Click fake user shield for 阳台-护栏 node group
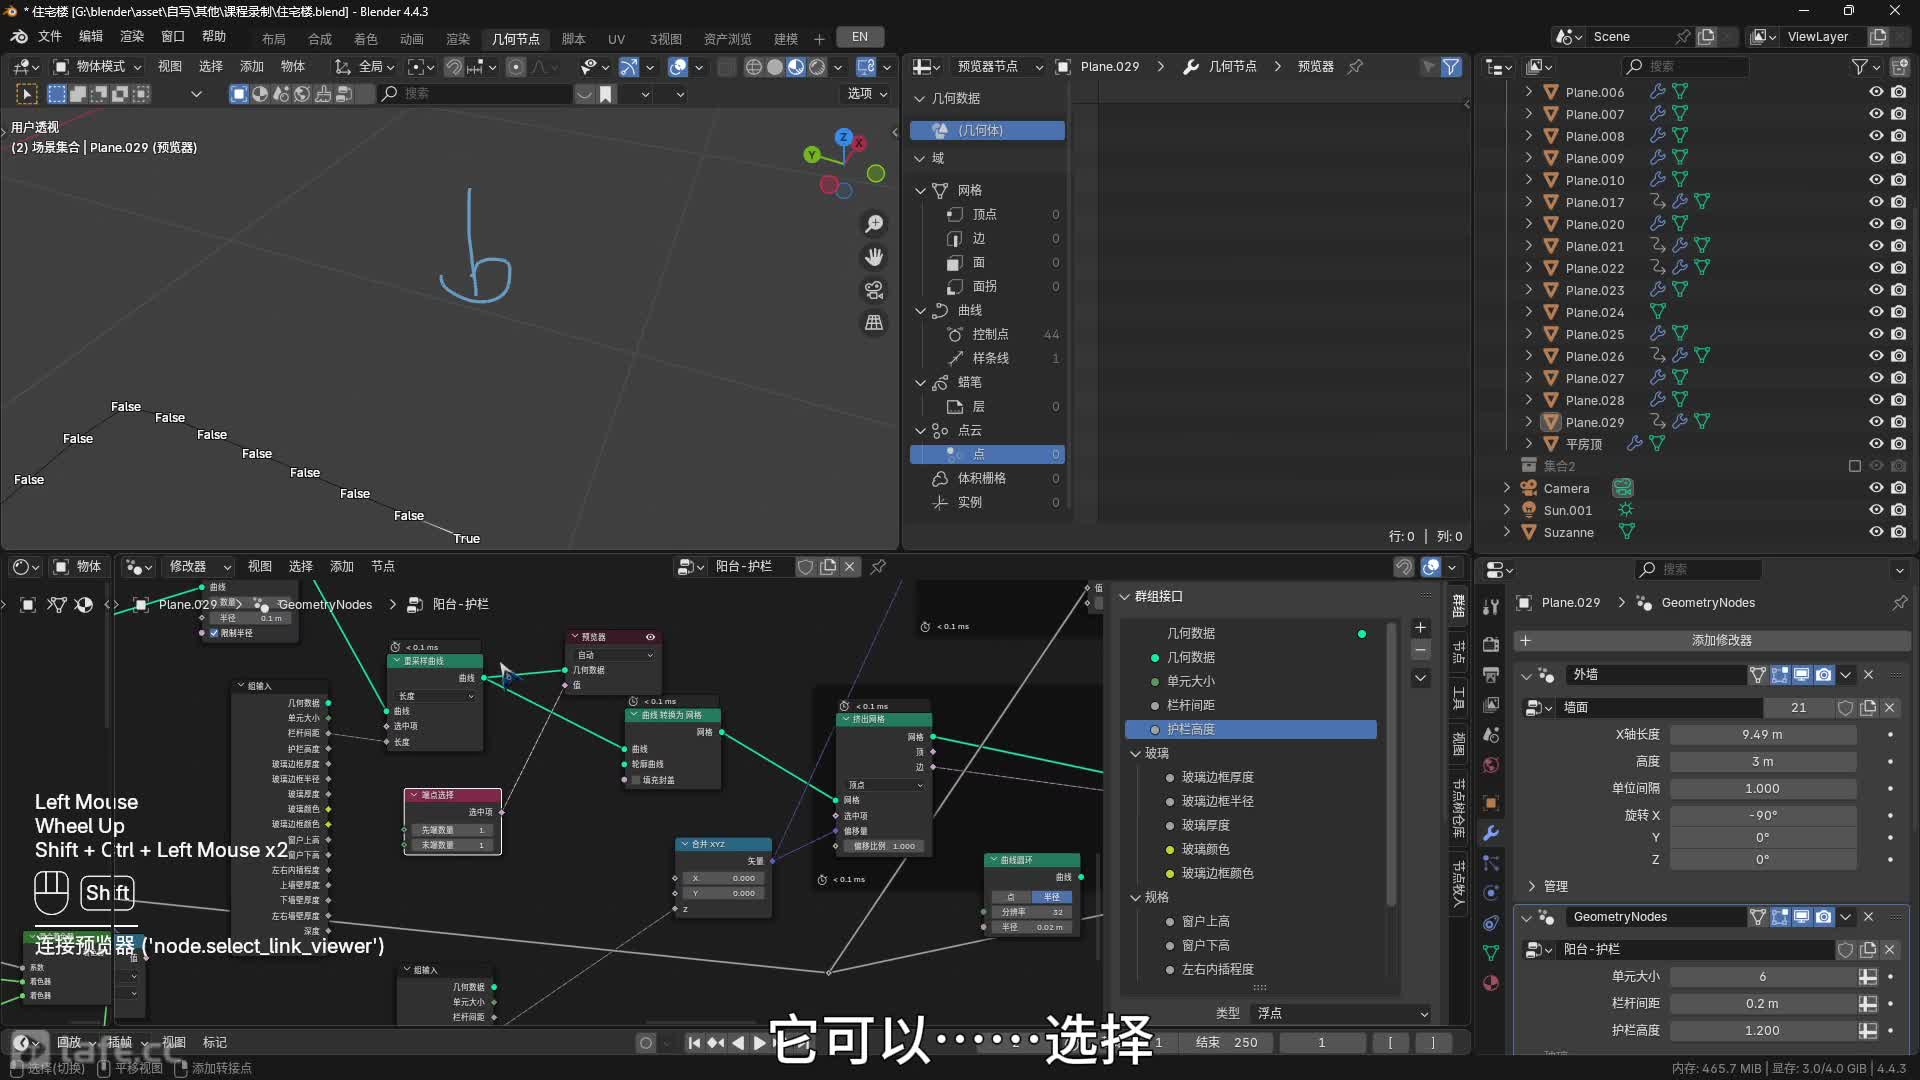The image size is (1920, 1080). coord(805,567)
